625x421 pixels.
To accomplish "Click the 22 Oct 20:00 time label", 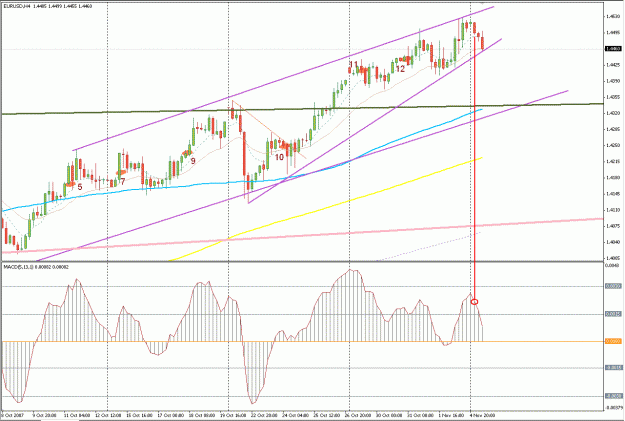I will [264, 415].
